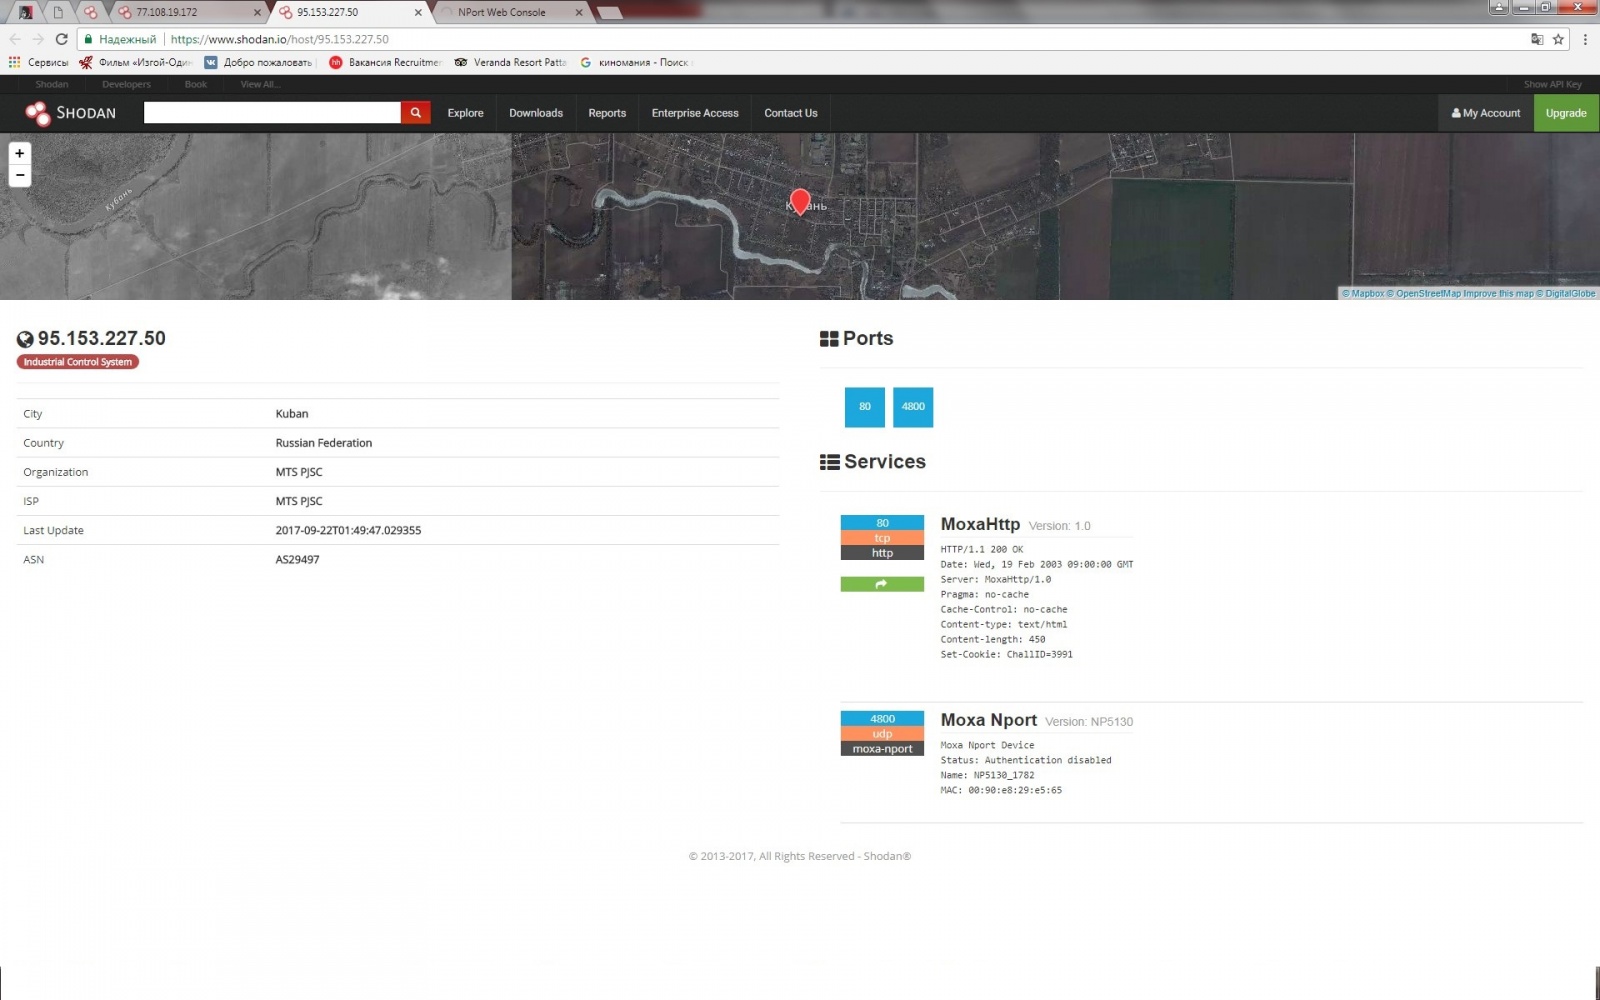The image size is (1600, 1000).
Task: Click the DigitalGlobe attribution link
Action: (x=1566, y=294)
